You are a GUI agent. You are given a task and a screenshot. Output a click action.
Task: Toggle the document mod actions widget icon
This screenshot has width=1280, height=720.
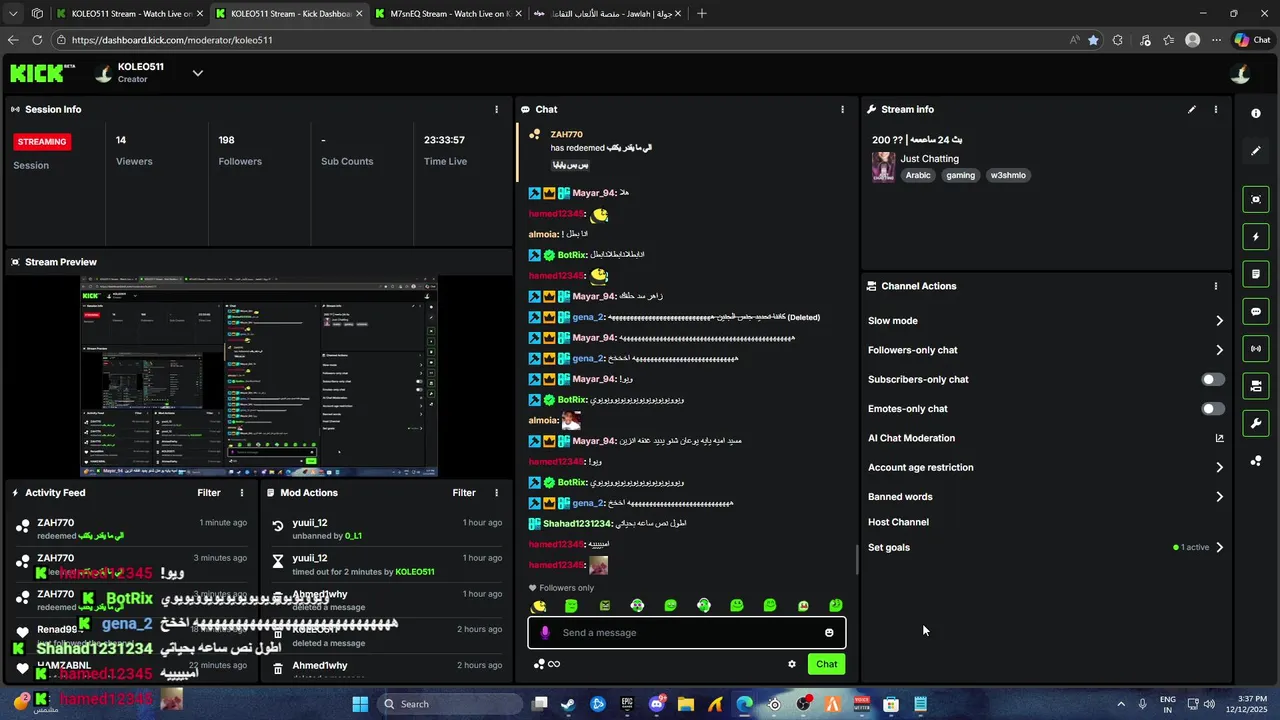(1256, 274)
